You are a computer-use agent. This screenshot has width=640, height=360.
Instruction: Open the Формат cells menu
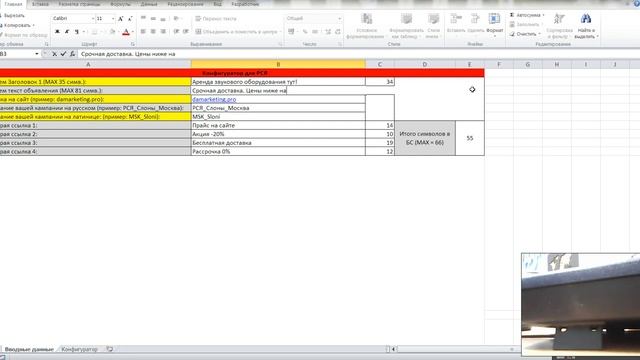pyautogui.click(x=494, y=25)
